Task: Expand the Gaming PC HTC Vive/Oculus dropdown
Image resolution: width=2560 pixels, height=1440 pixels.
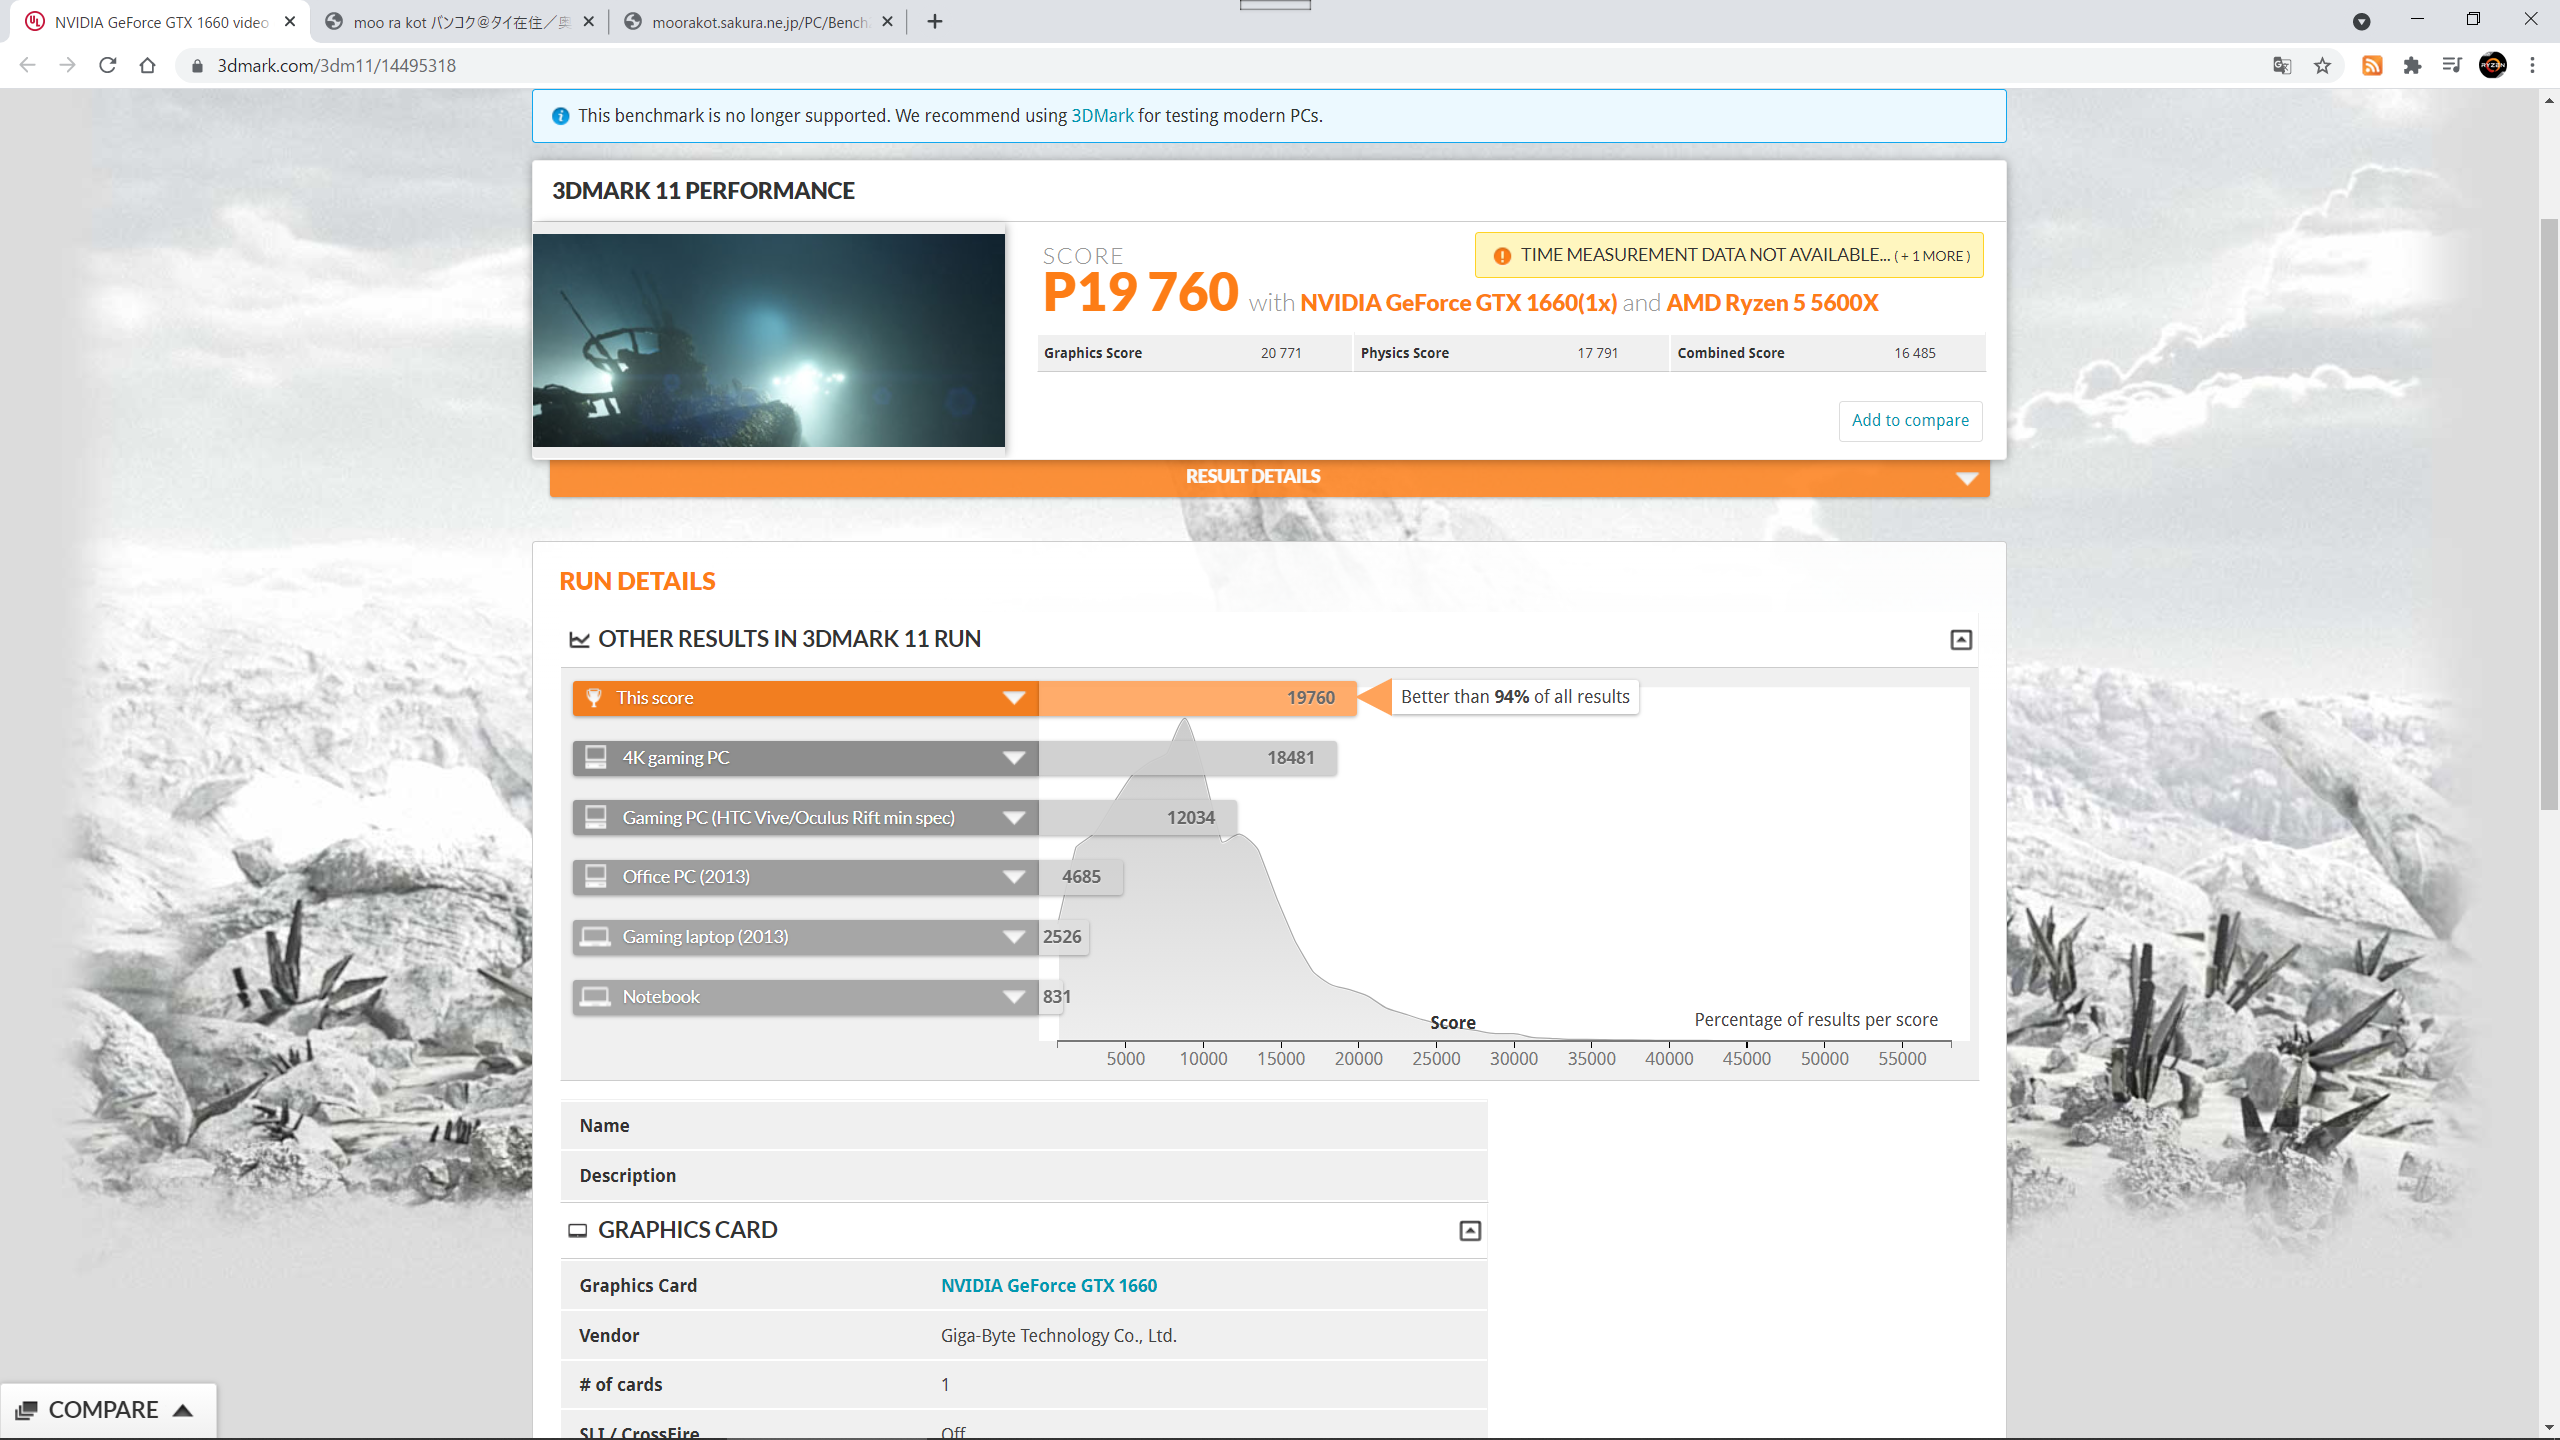Action: tap(1014, 818)
